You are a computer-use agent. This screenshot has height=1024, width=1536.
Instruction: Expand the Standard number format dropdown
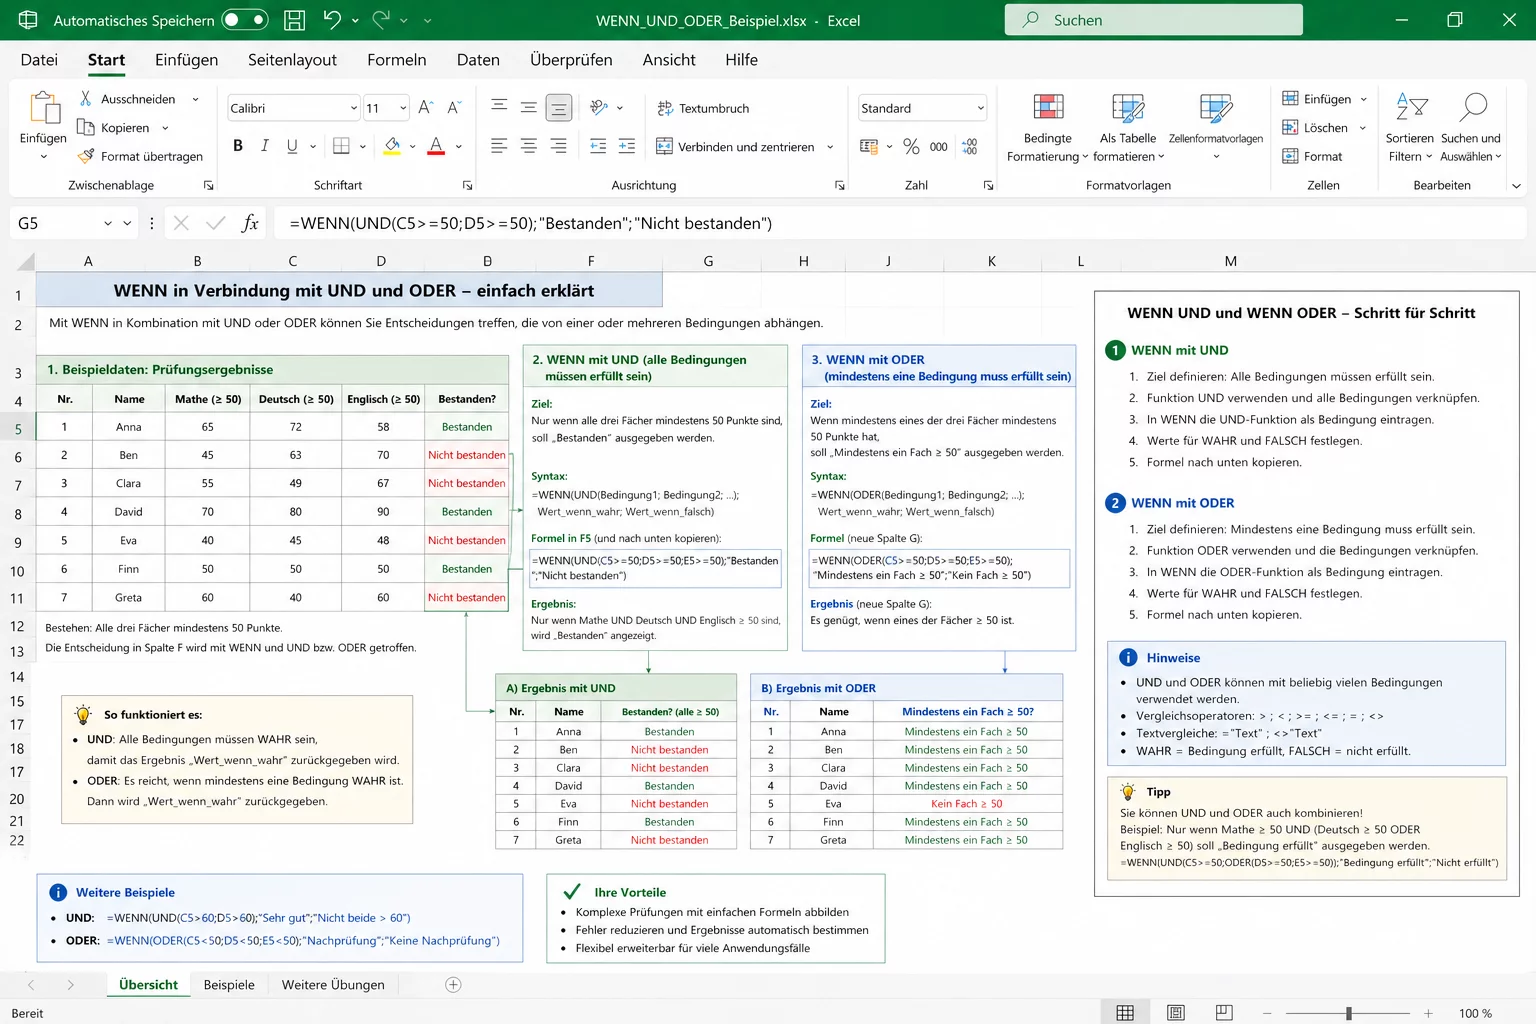(x=980, y=108)
